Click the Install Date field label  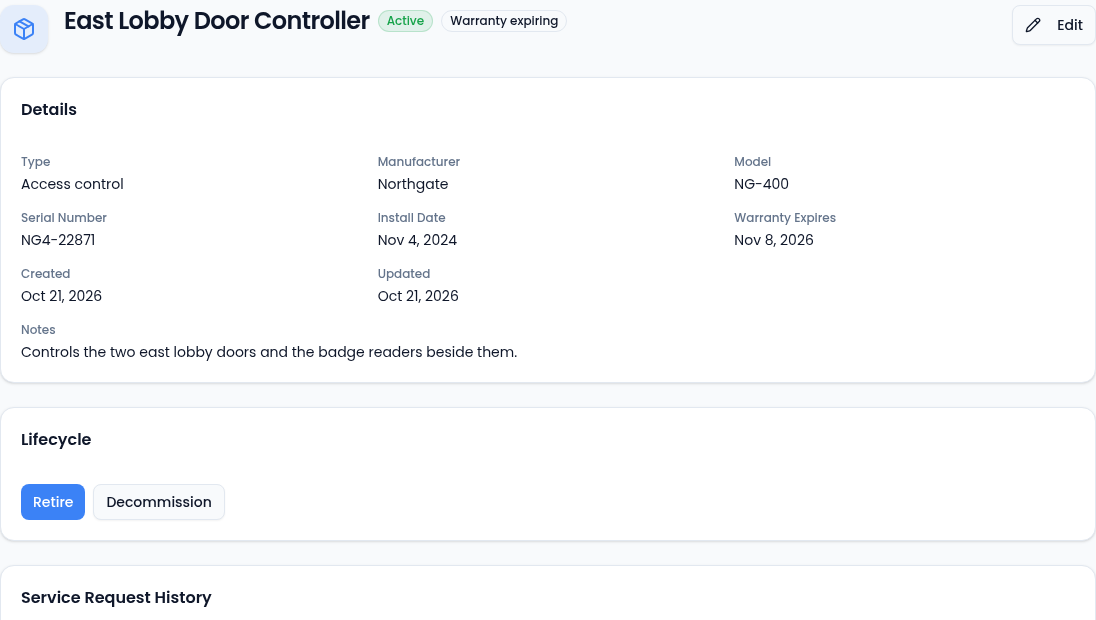pos(411,217)
